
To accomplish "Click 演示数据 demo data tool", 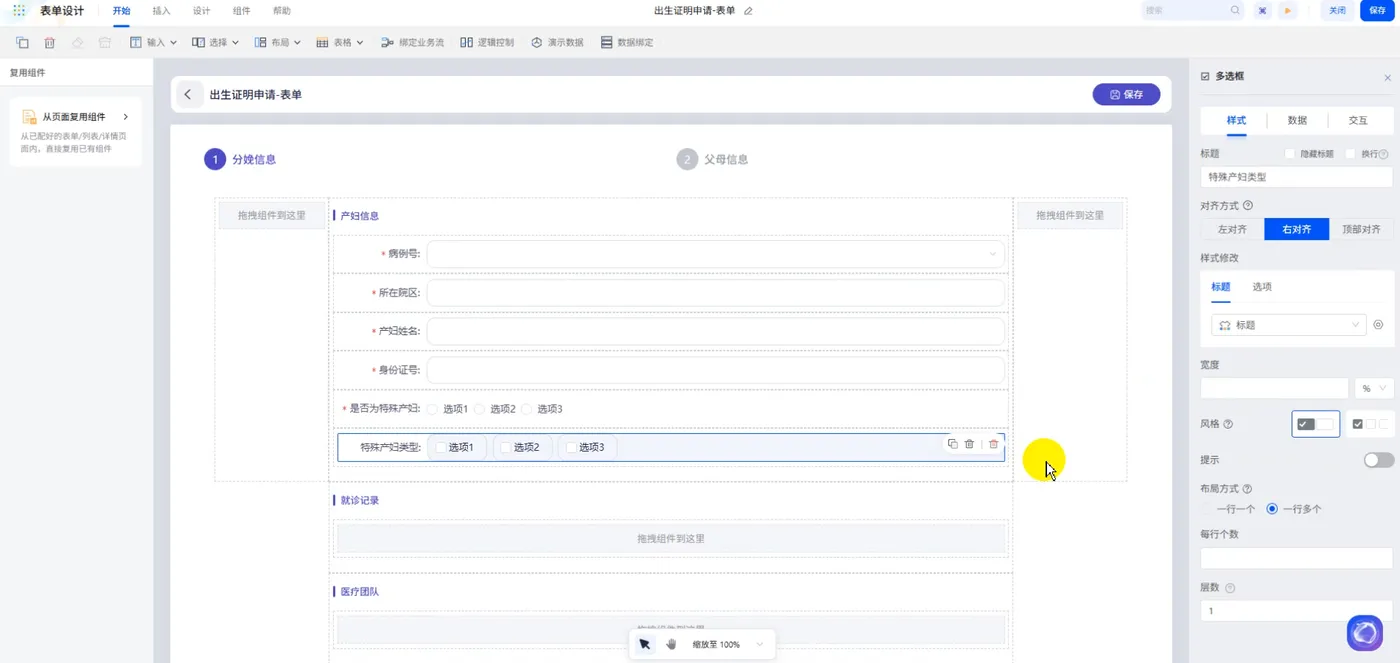I will (x=557, y=43).
